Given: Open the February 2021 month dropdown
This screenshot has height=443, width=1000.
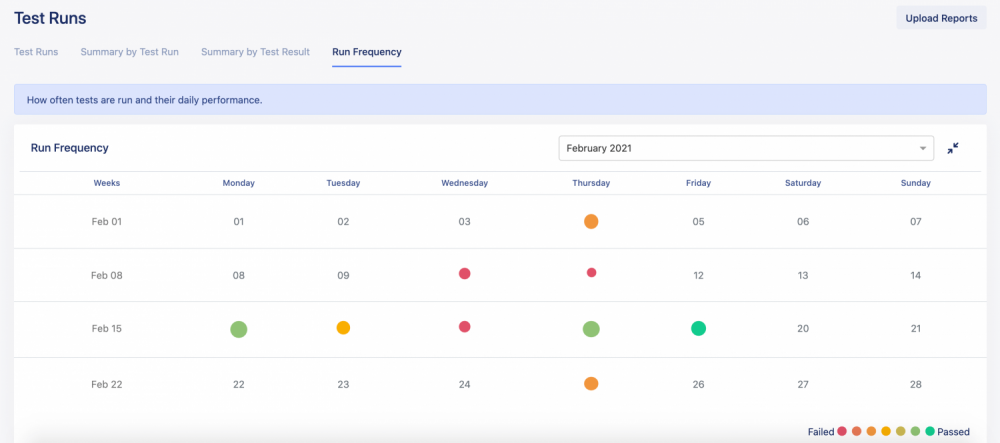Looking at the screenshot, I should coord(746,148).
